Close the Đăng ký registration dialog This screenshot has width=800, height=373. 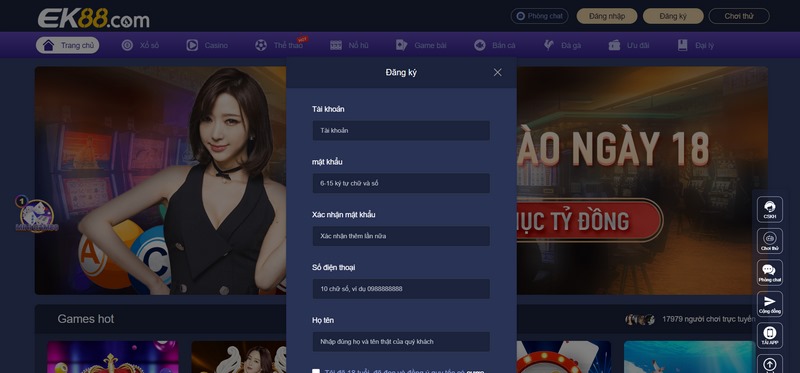pyautogui.click(x=497, y=72)
